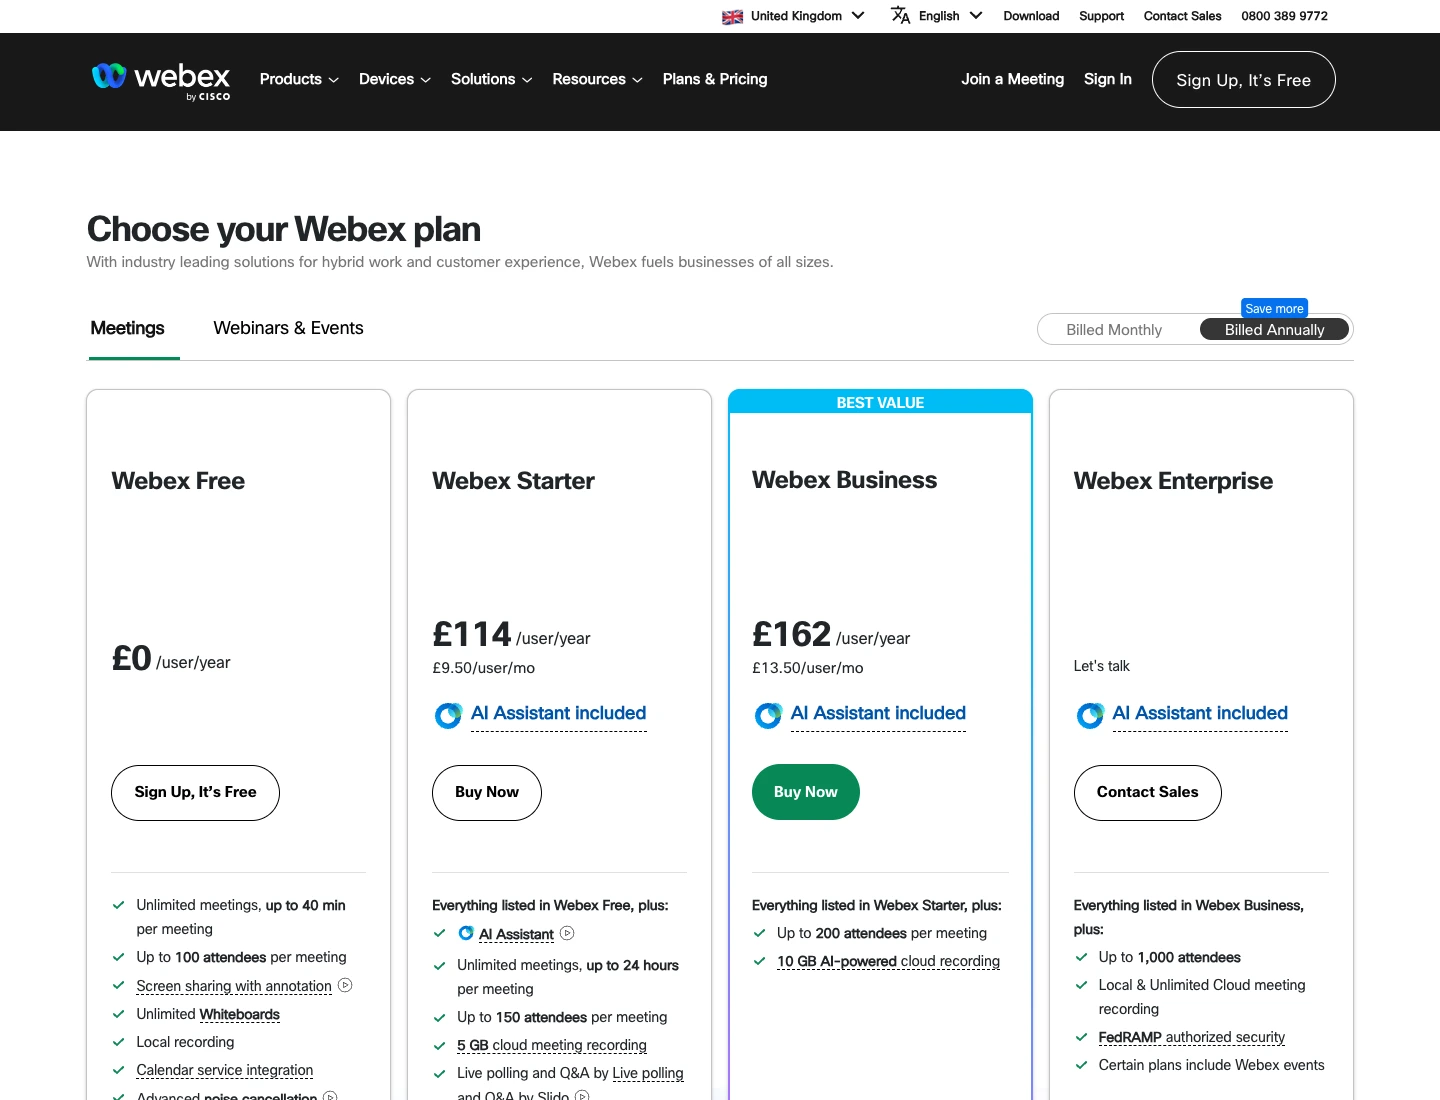Screen dimensions: 1440x1100
Task: Click £9.50/user/mo text
Action: tap(483, 668)
